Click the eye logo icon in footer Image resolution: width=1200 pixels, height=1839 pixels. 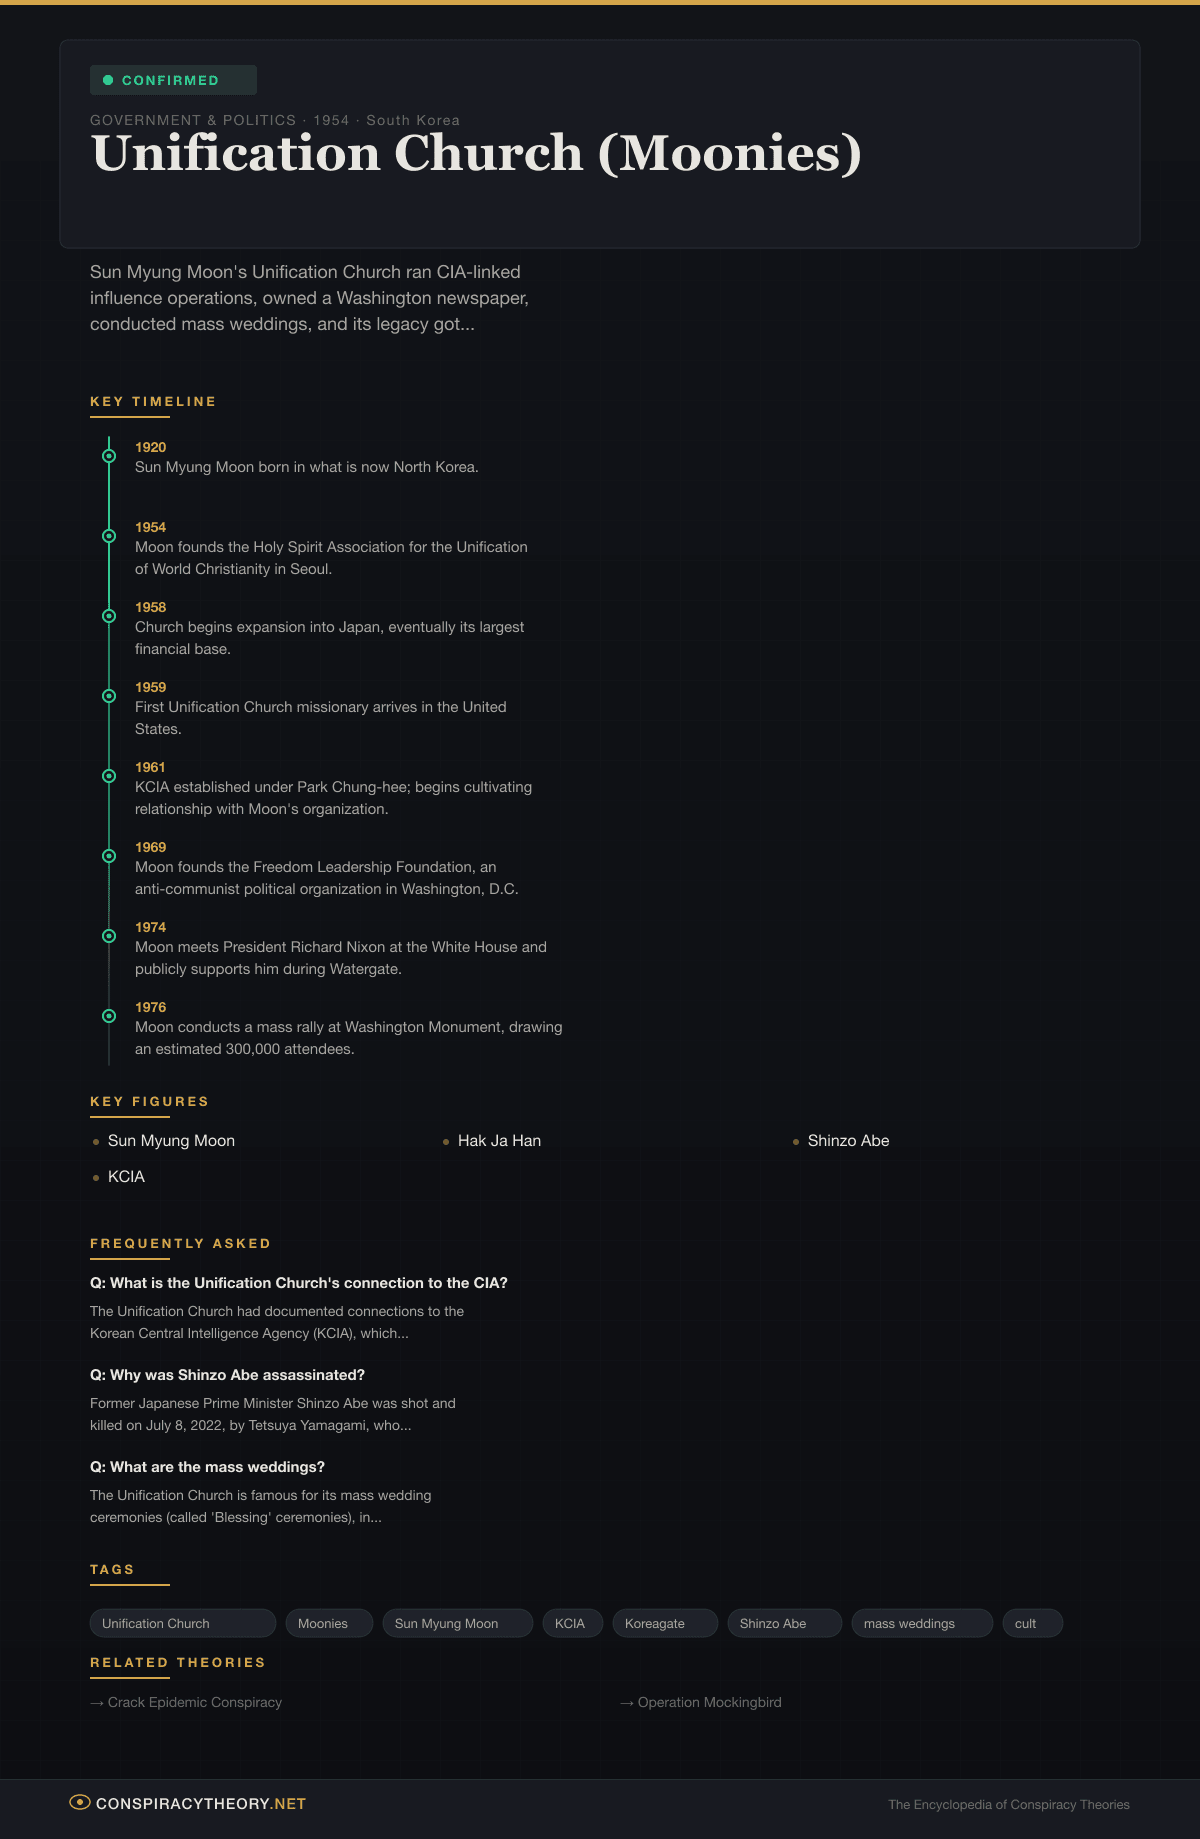click(x=80, y=1803)
